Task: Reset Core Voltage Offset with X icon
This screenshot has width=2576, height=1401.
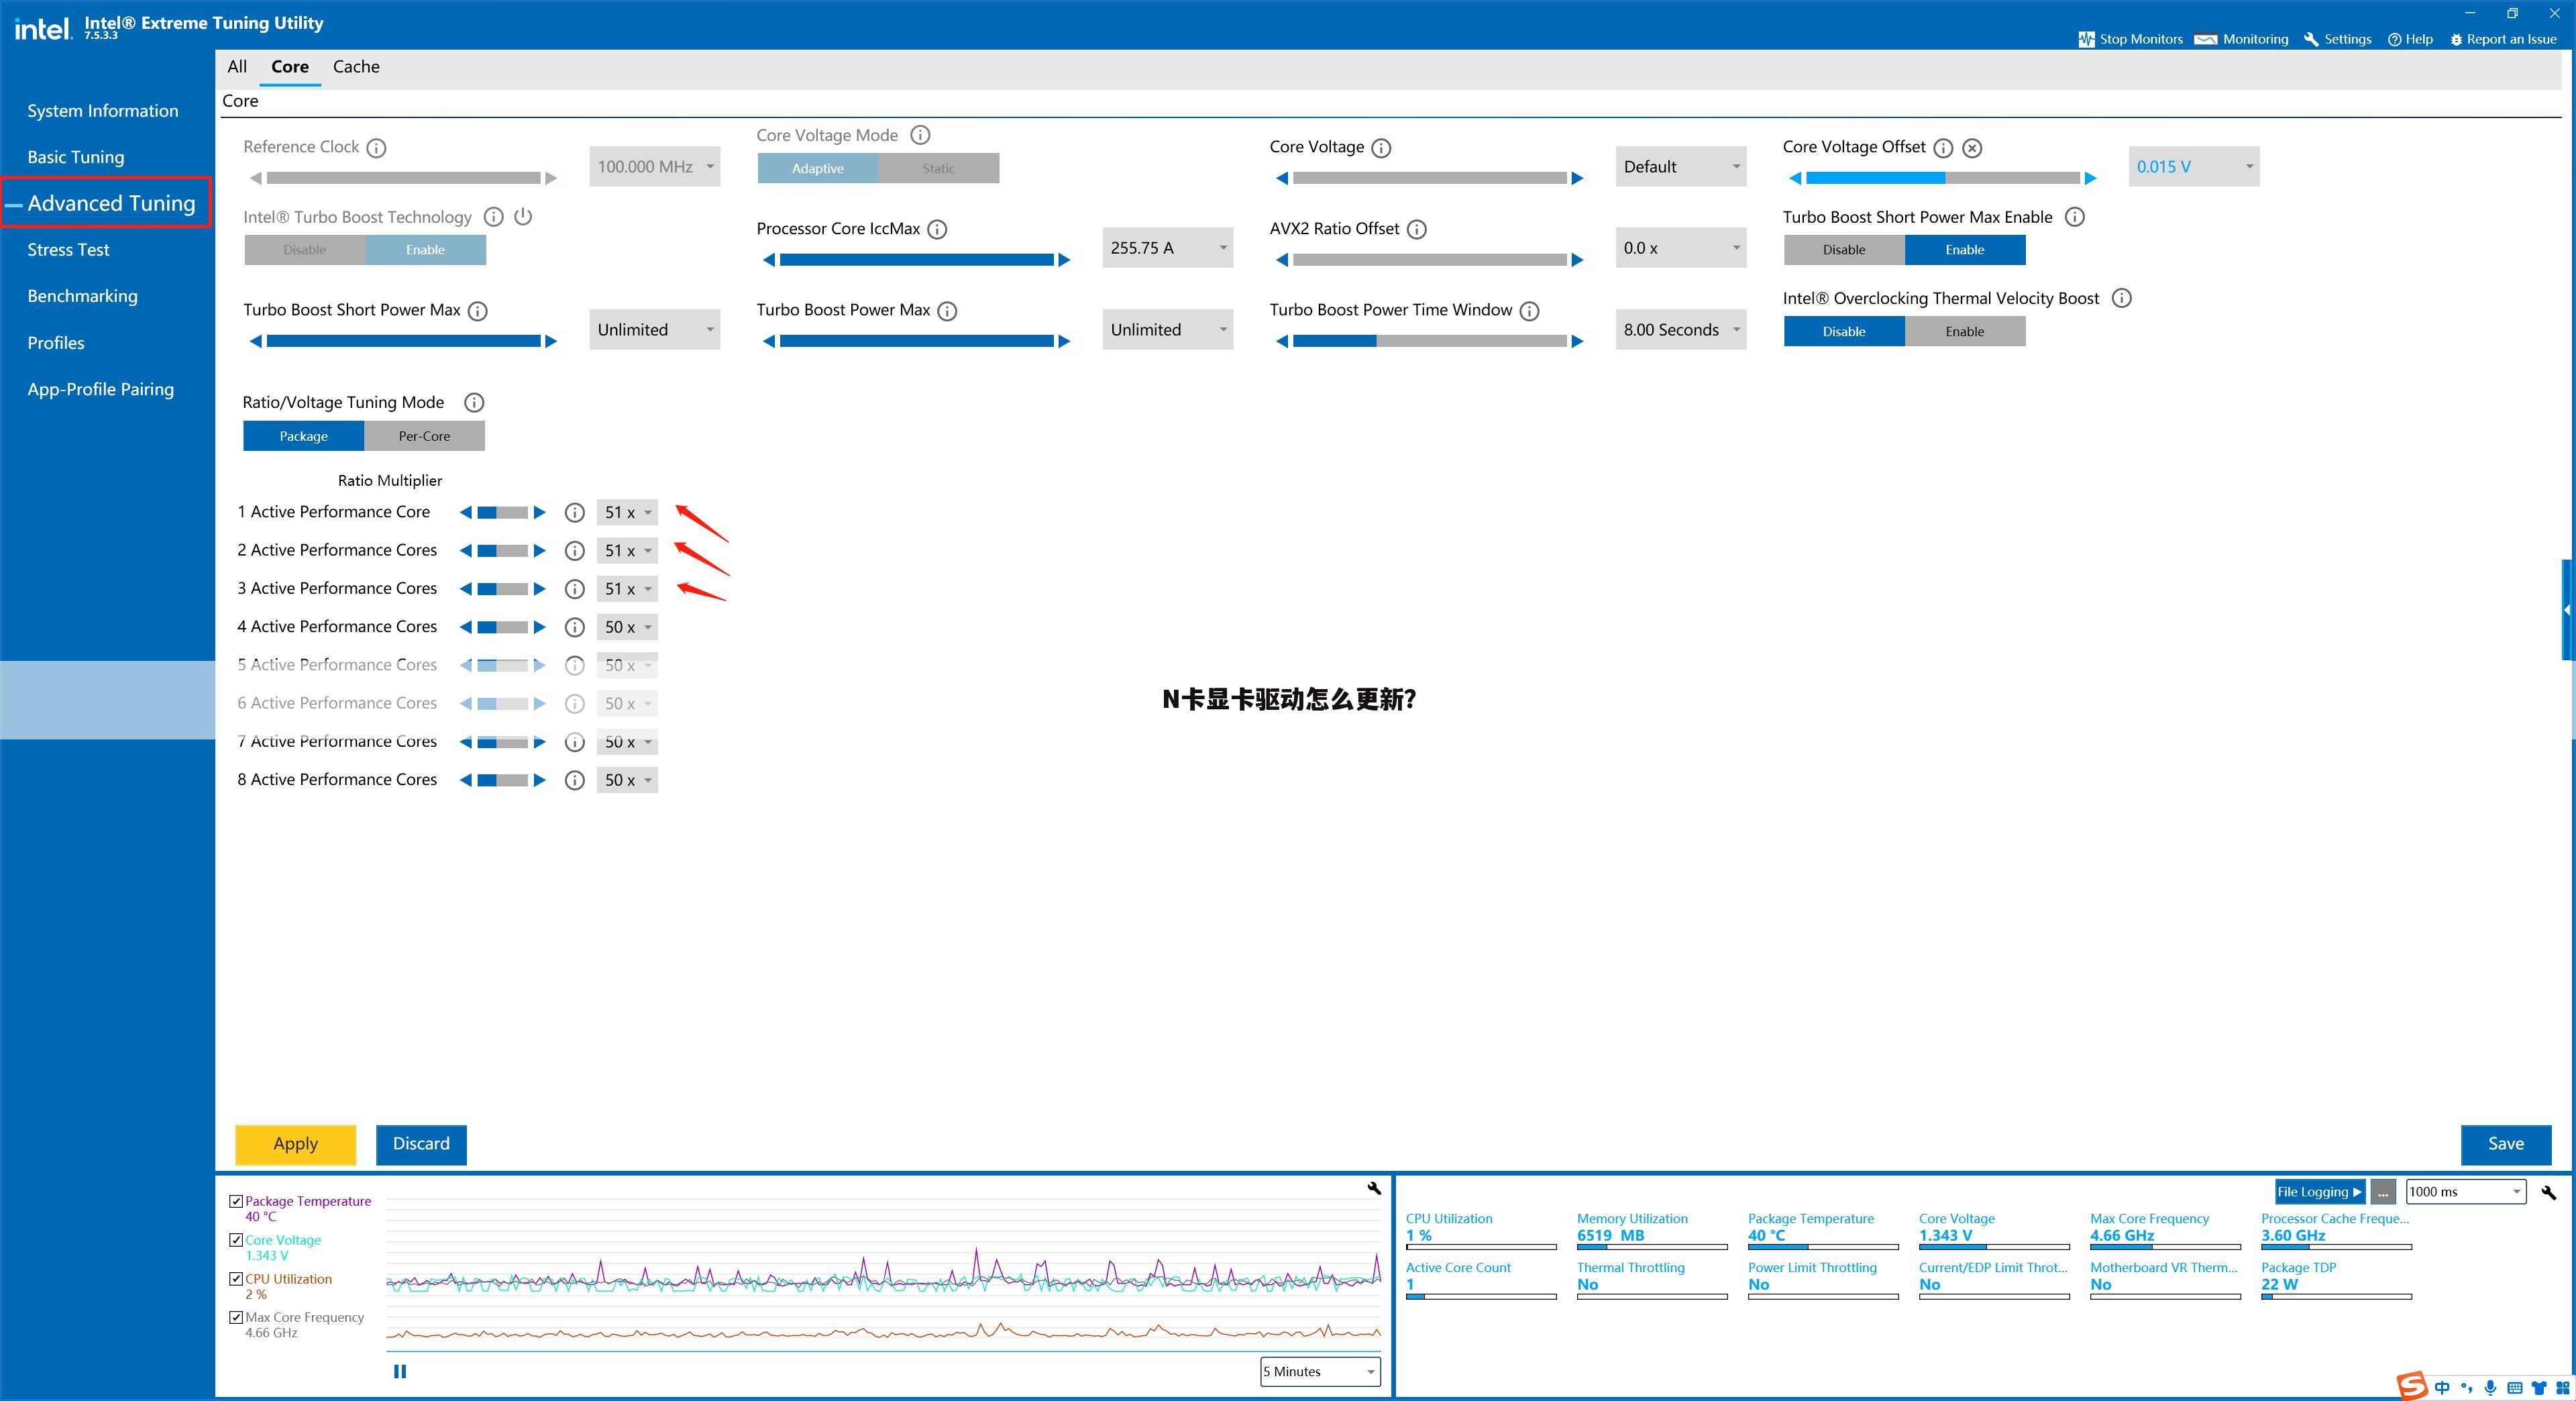Action: [1972, 148]
